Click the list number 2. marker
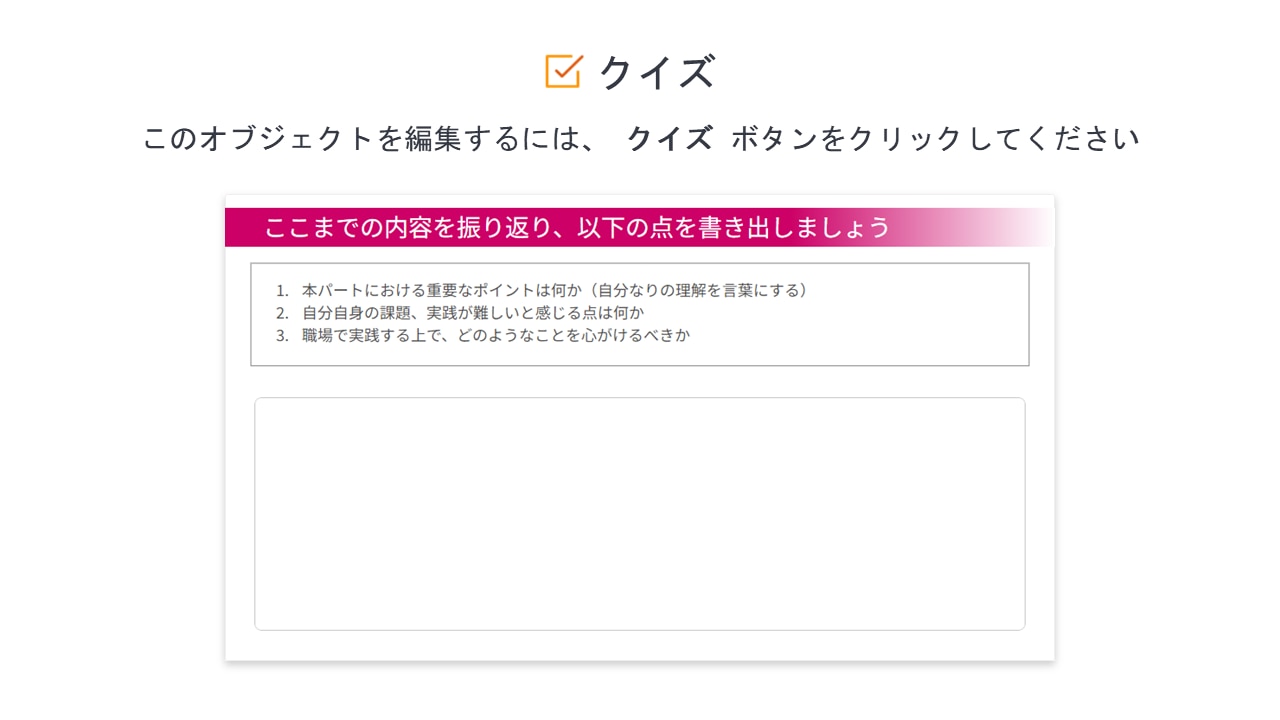The height and width of the screenshot is (720, 1280). coord(282,313)
